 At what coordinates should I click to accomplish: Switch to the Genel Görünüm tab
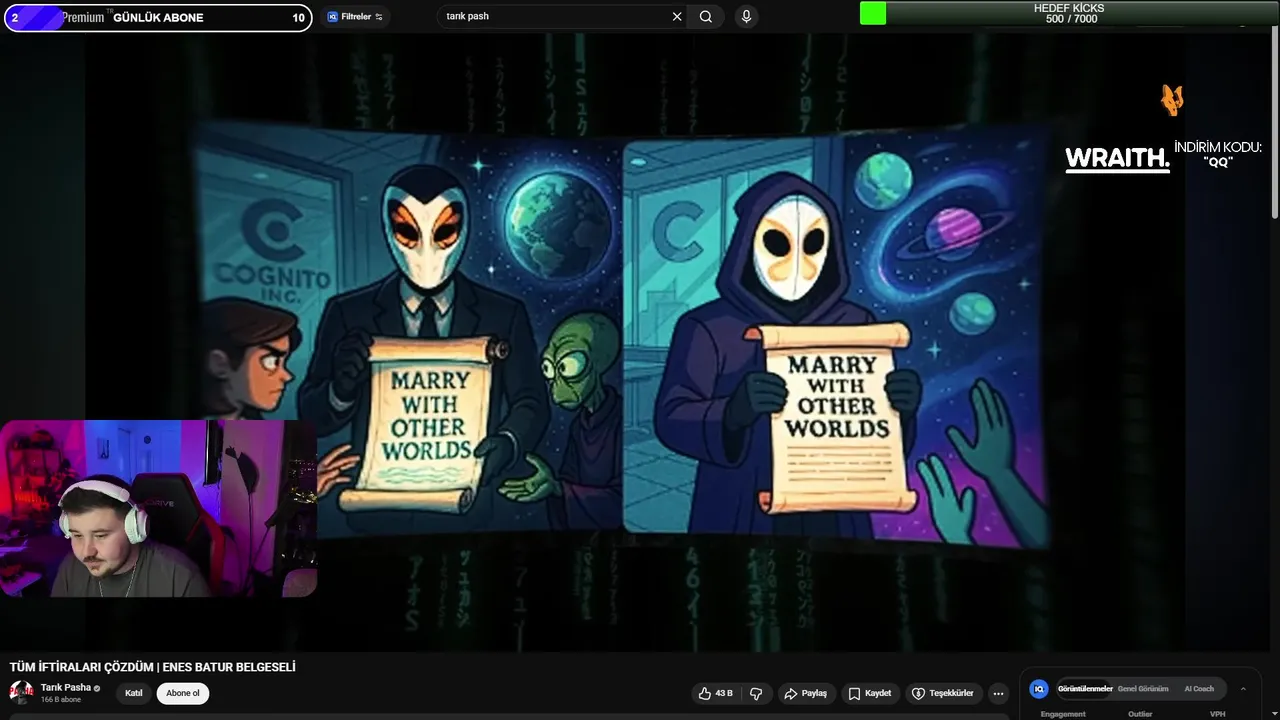coord(1143,689)
